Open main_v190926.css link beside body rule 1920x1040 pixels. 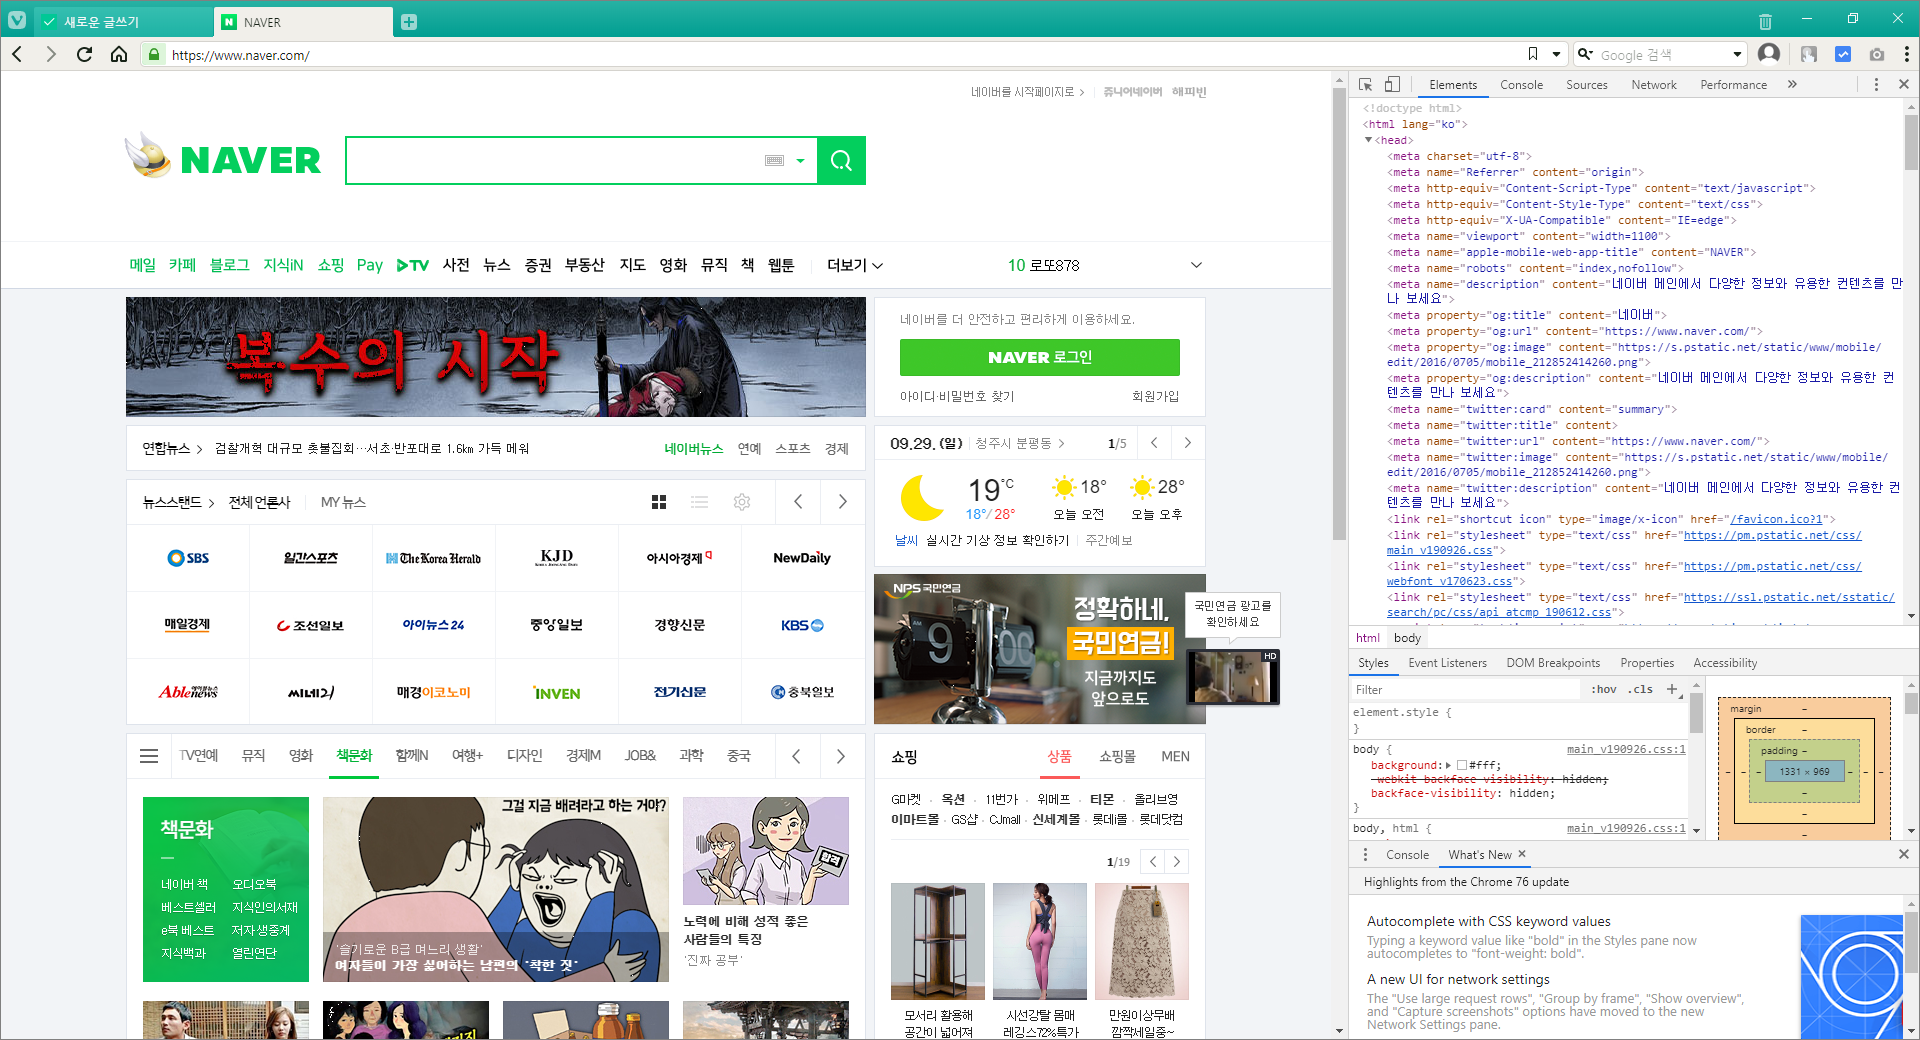[x=1626, y=749]
